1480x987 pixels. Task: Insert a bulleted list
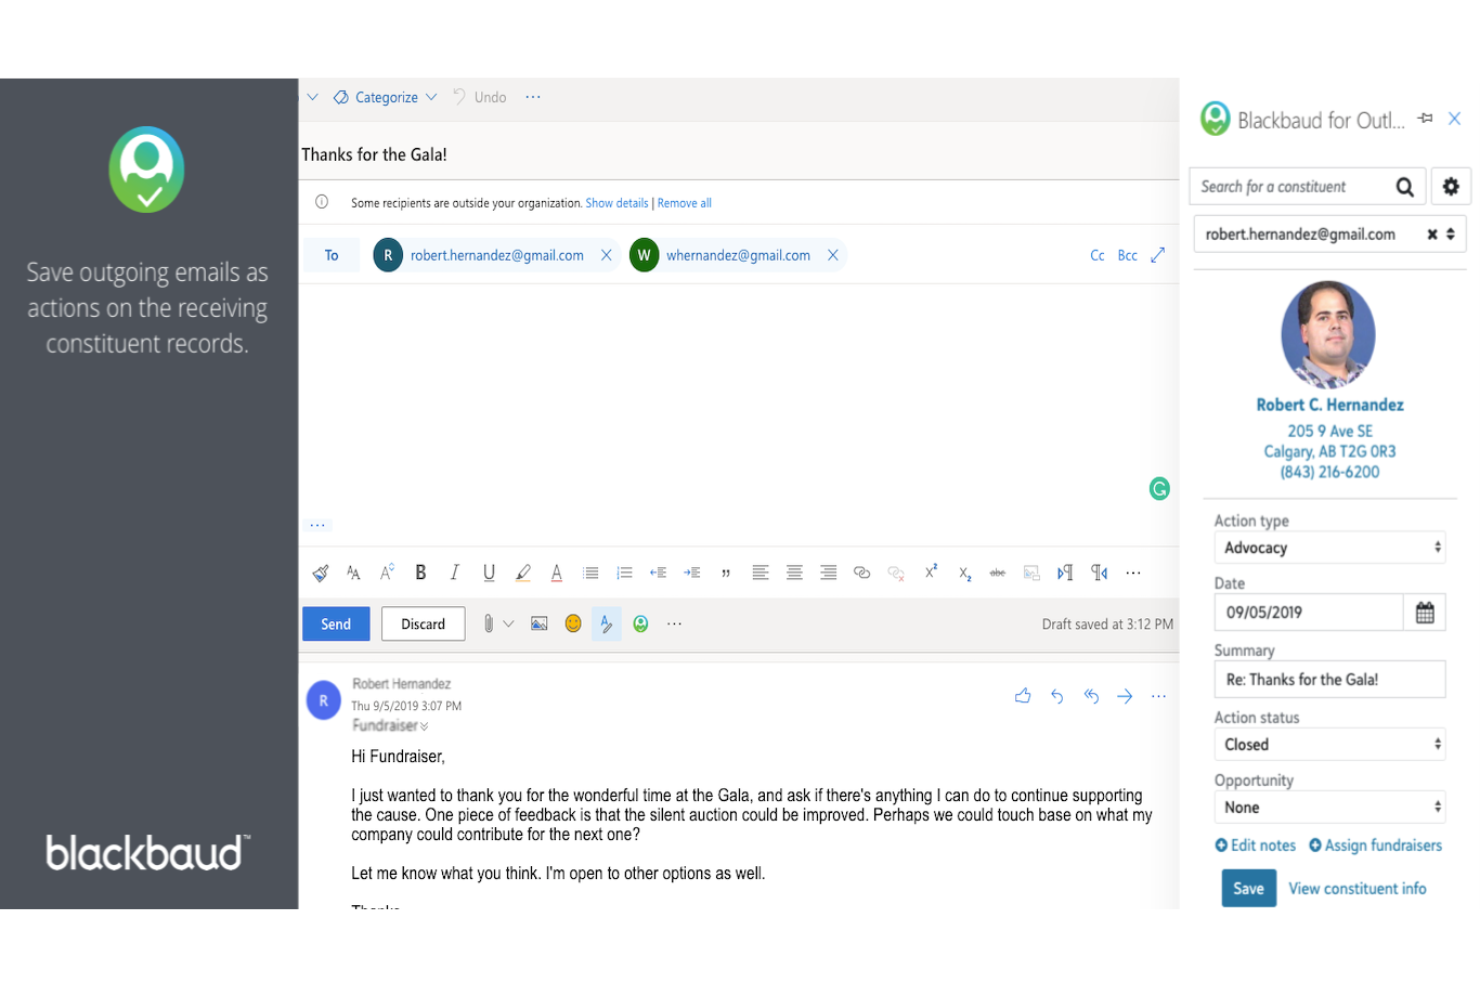point(591,573)
